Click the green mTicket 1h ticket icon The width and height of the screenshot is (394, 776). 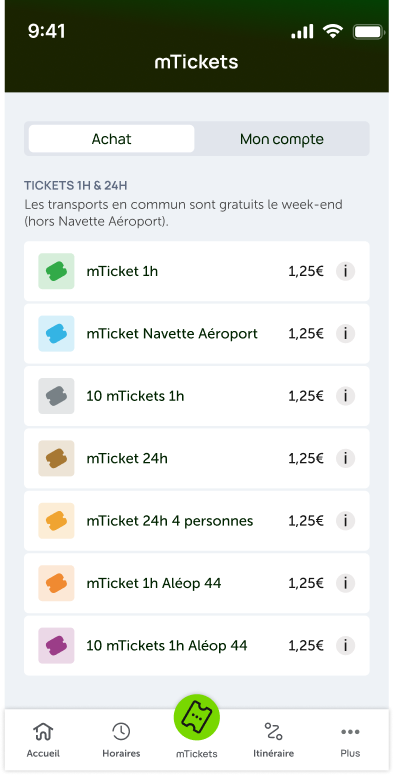(x=56, y=271)
